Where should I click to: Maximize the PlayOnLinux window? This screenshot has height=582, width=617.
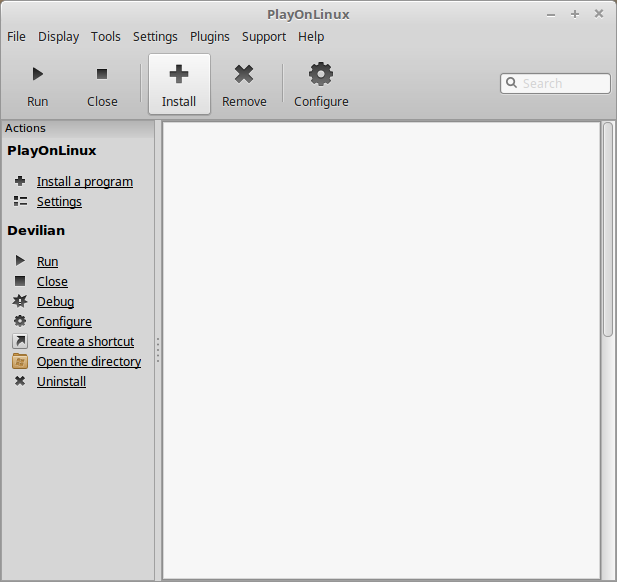(x=575, y=14)
